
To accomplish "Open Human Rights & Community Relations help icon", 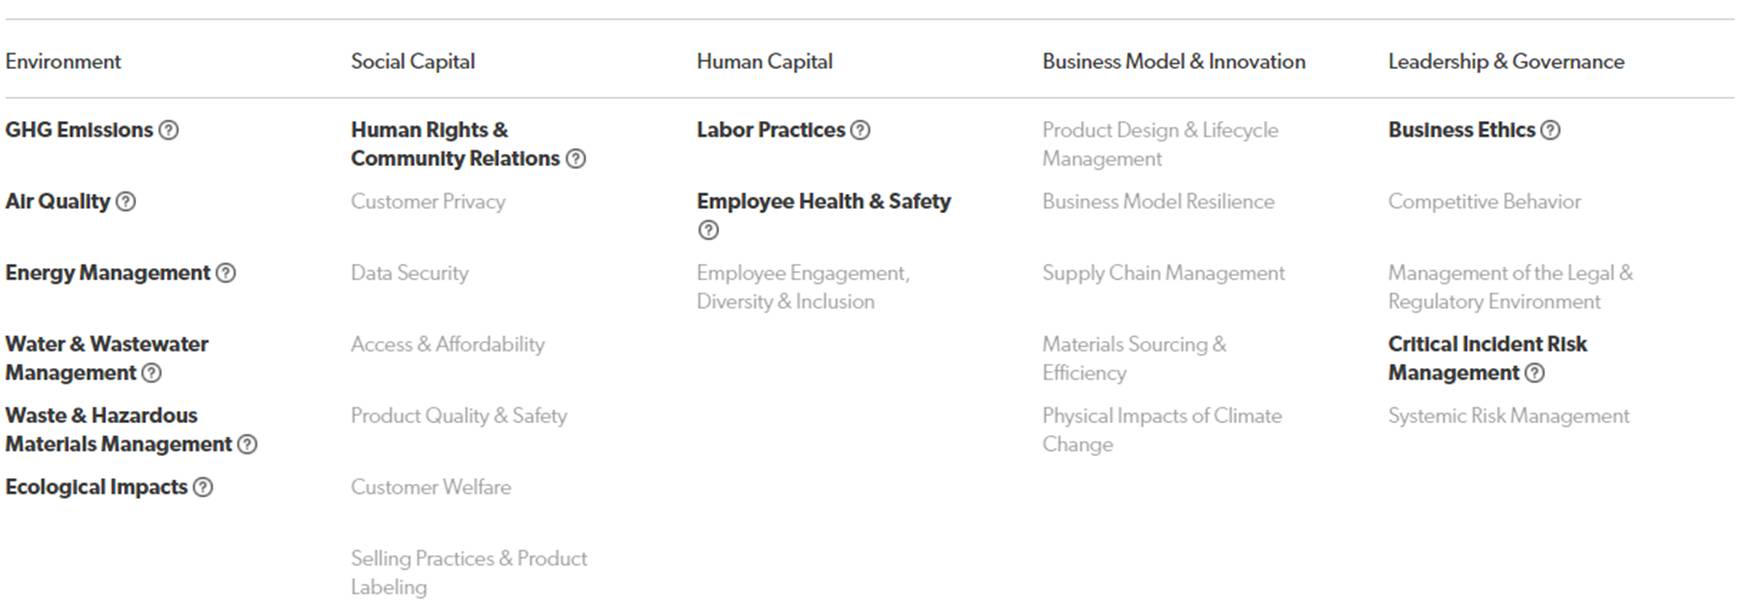I will tap(576, 159).
